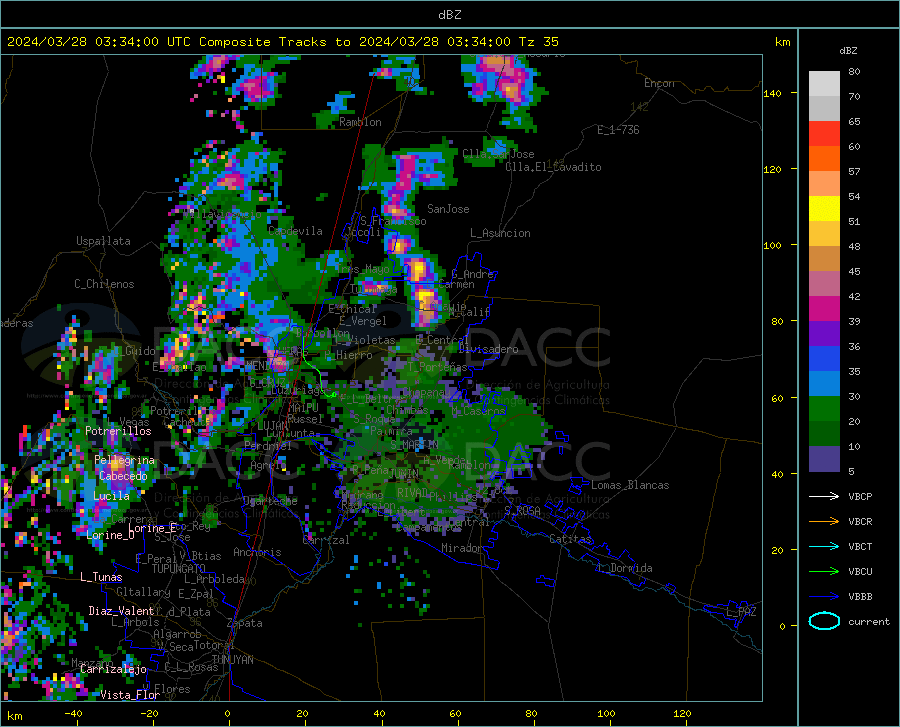Click the Uspallata place label
This screenshot has height=727, width=900.
pos(103,241)
